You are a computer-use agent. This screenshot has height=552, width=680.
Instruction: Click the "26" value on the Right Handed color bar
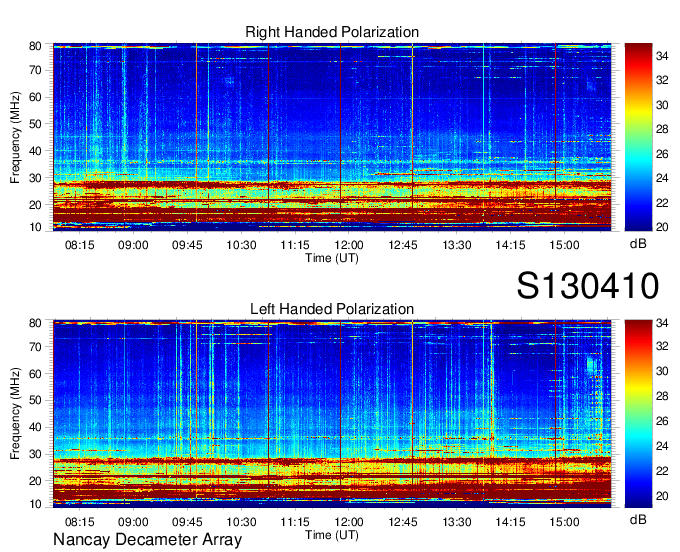(662, 154)
